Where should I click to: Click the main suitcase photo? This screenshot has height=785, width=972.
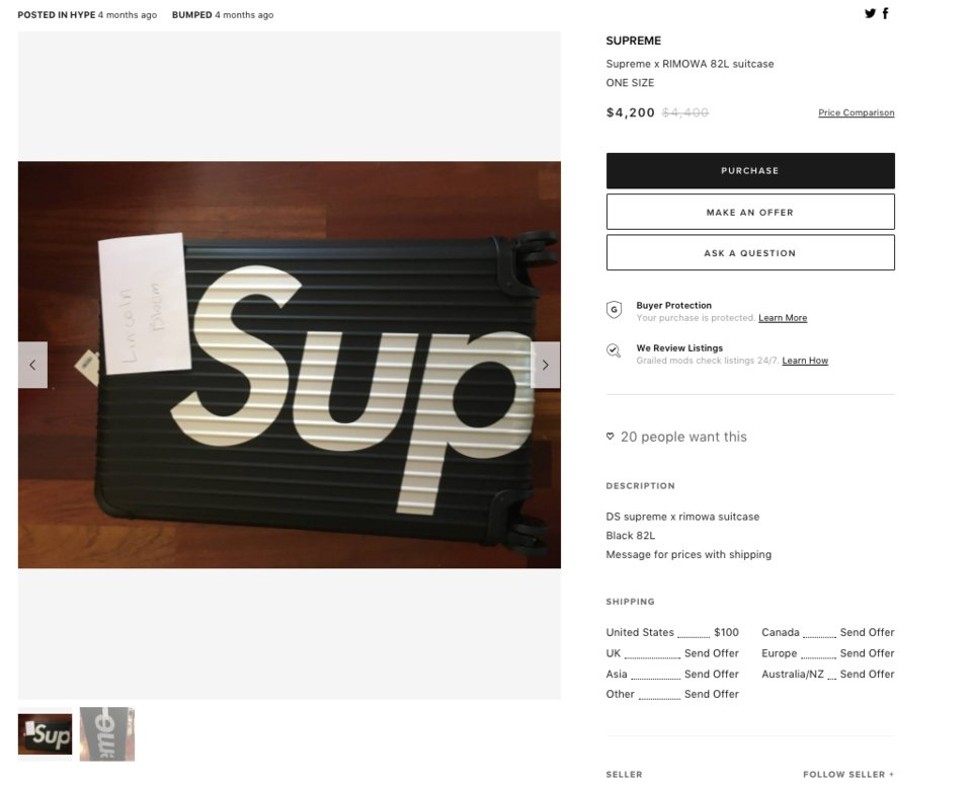coord(289,365)
